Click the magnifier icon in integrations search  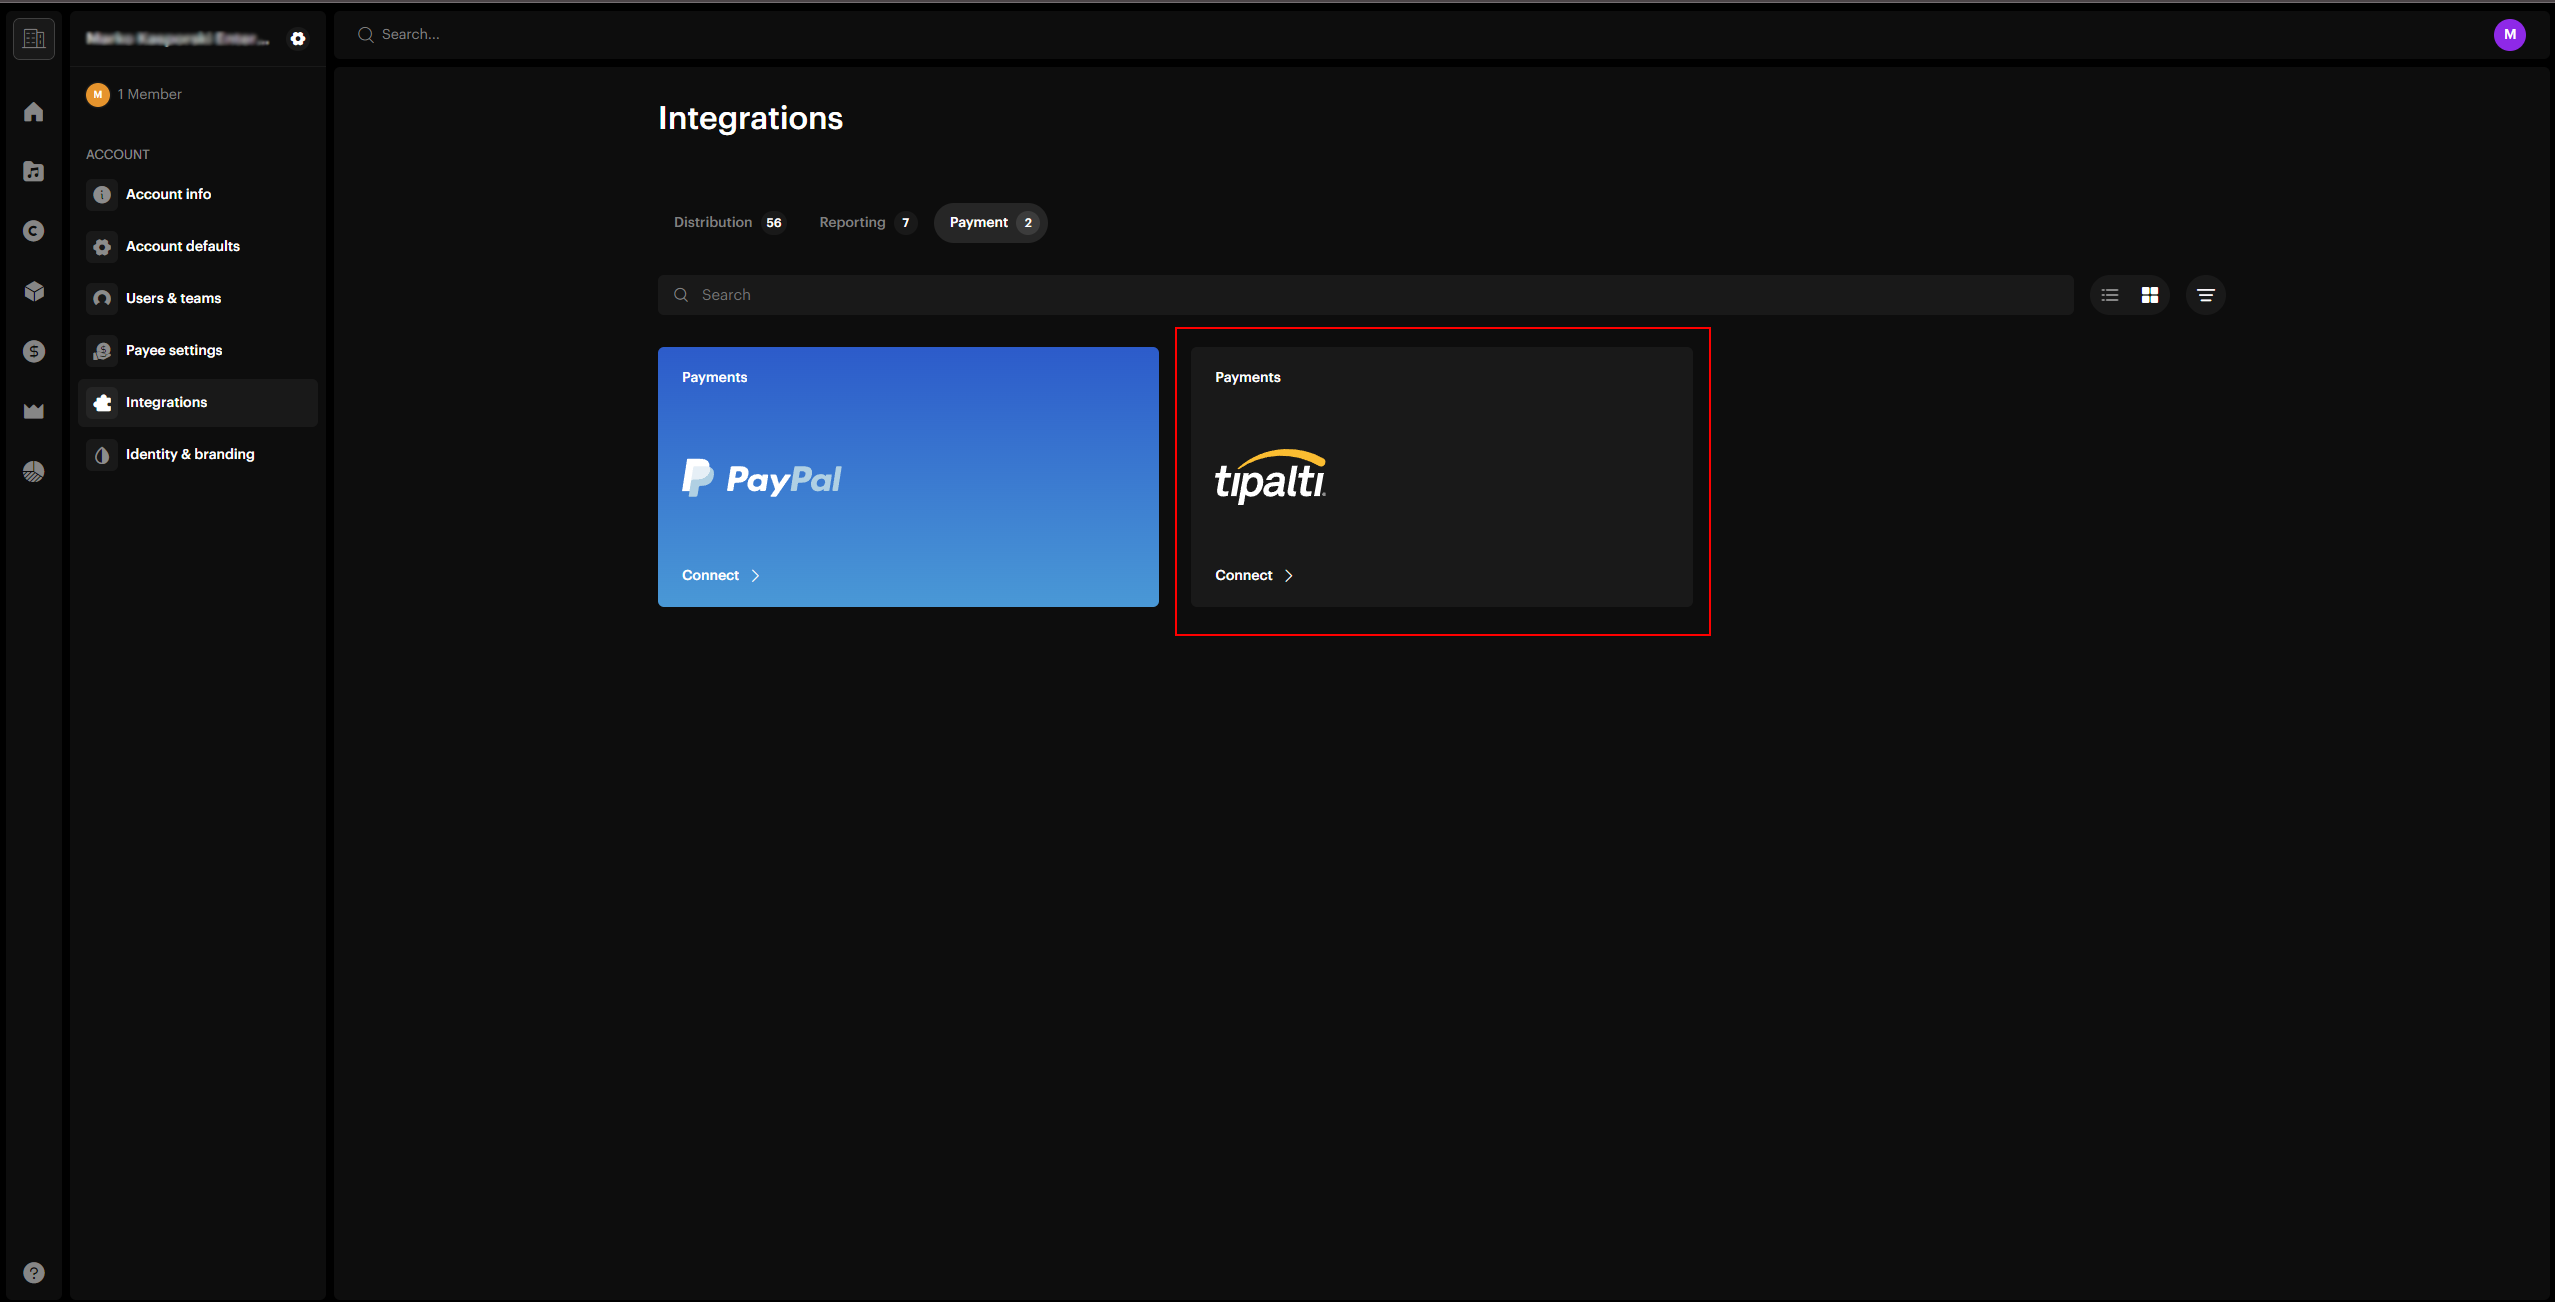tap(681, 295)
